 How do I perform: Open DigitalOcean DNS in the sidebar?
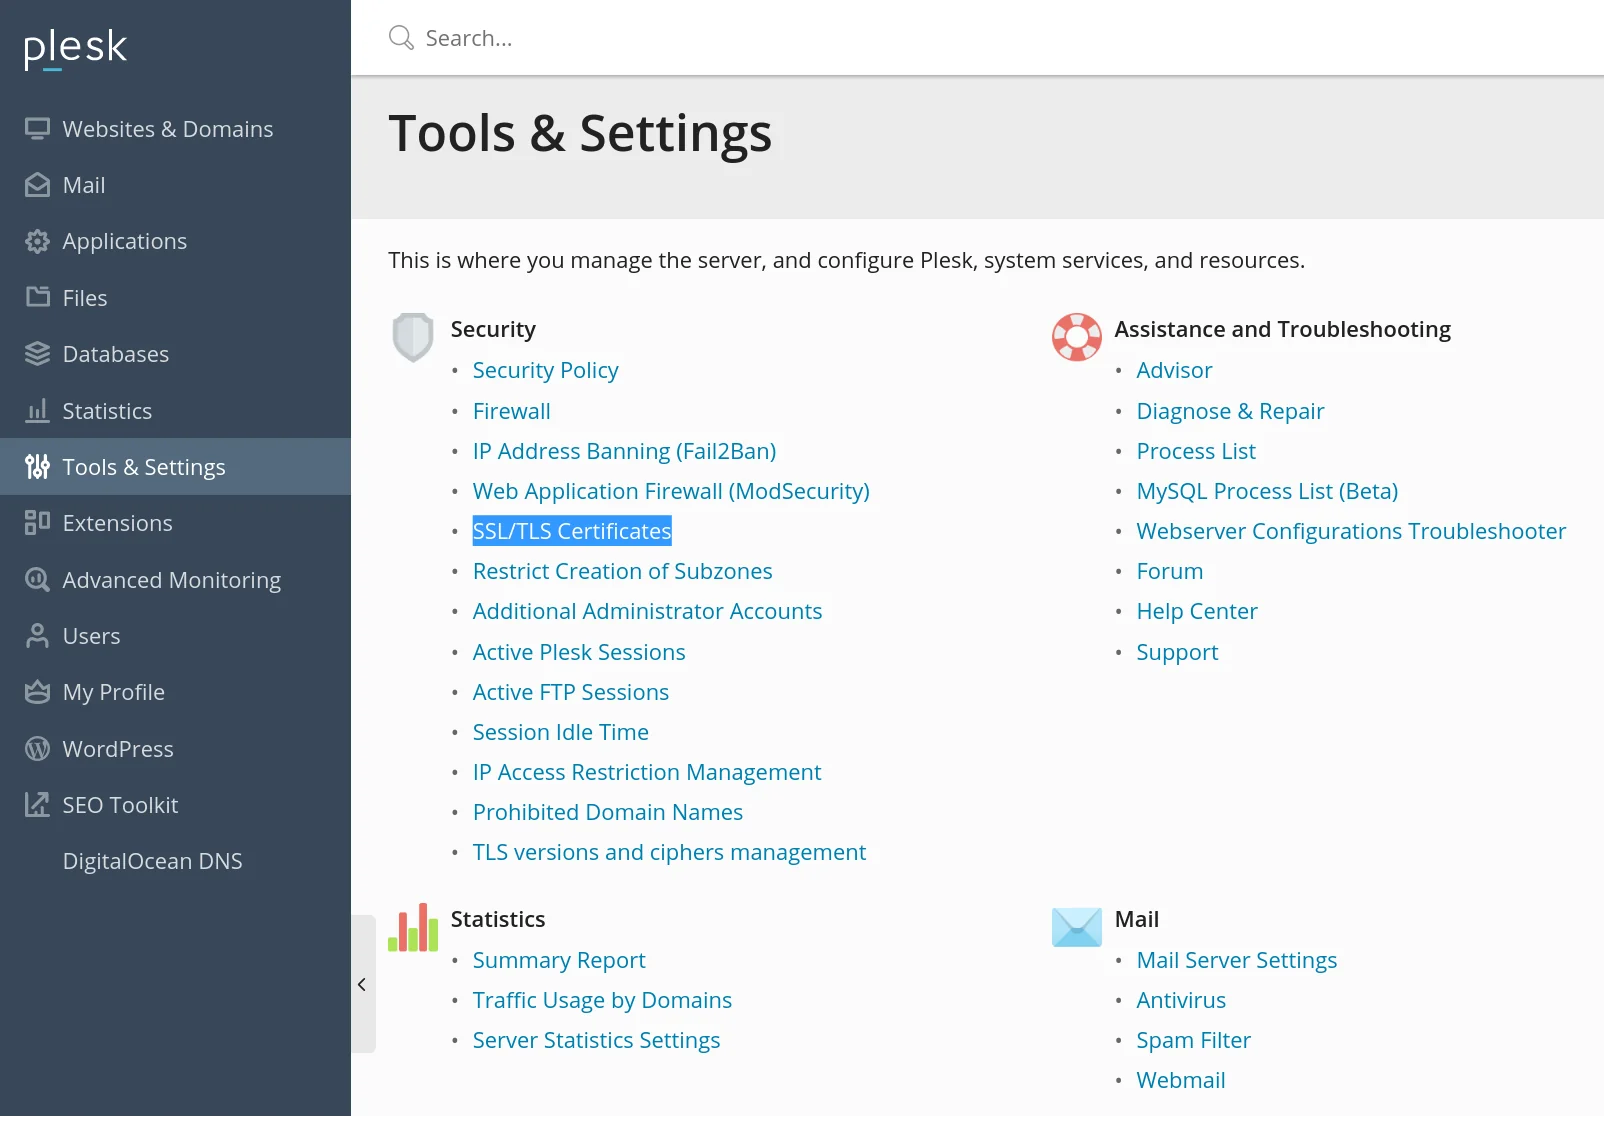point(152,861)
